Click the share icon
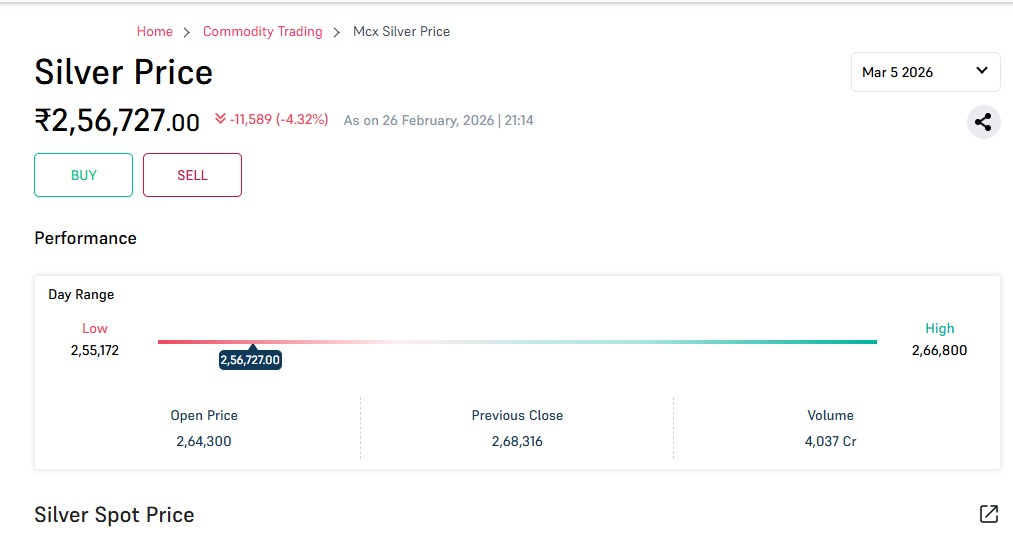This screenshot has height=549, width=1013. pyautogui.click(x=983, y=122)
